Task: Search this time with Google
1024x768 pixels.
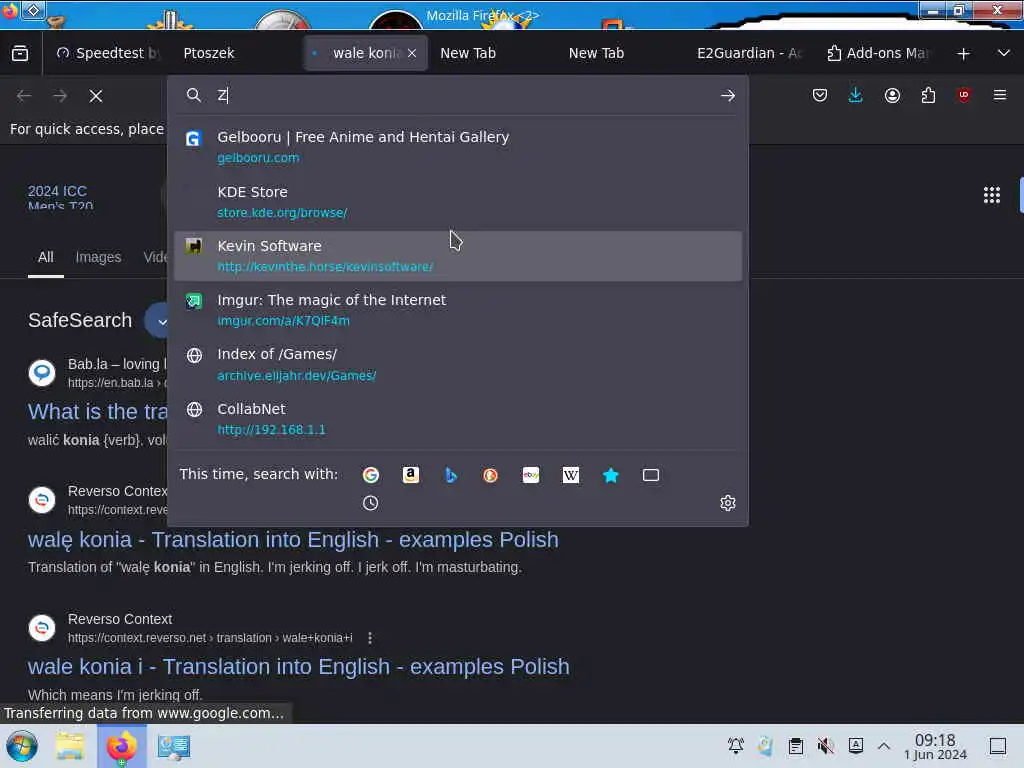Action: pos(371,475)
